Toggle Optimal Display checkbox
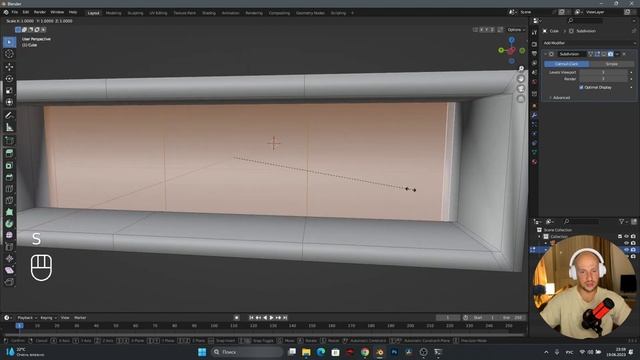The height and width of the screenshot is (360, 640). click(x=581, y=87)
